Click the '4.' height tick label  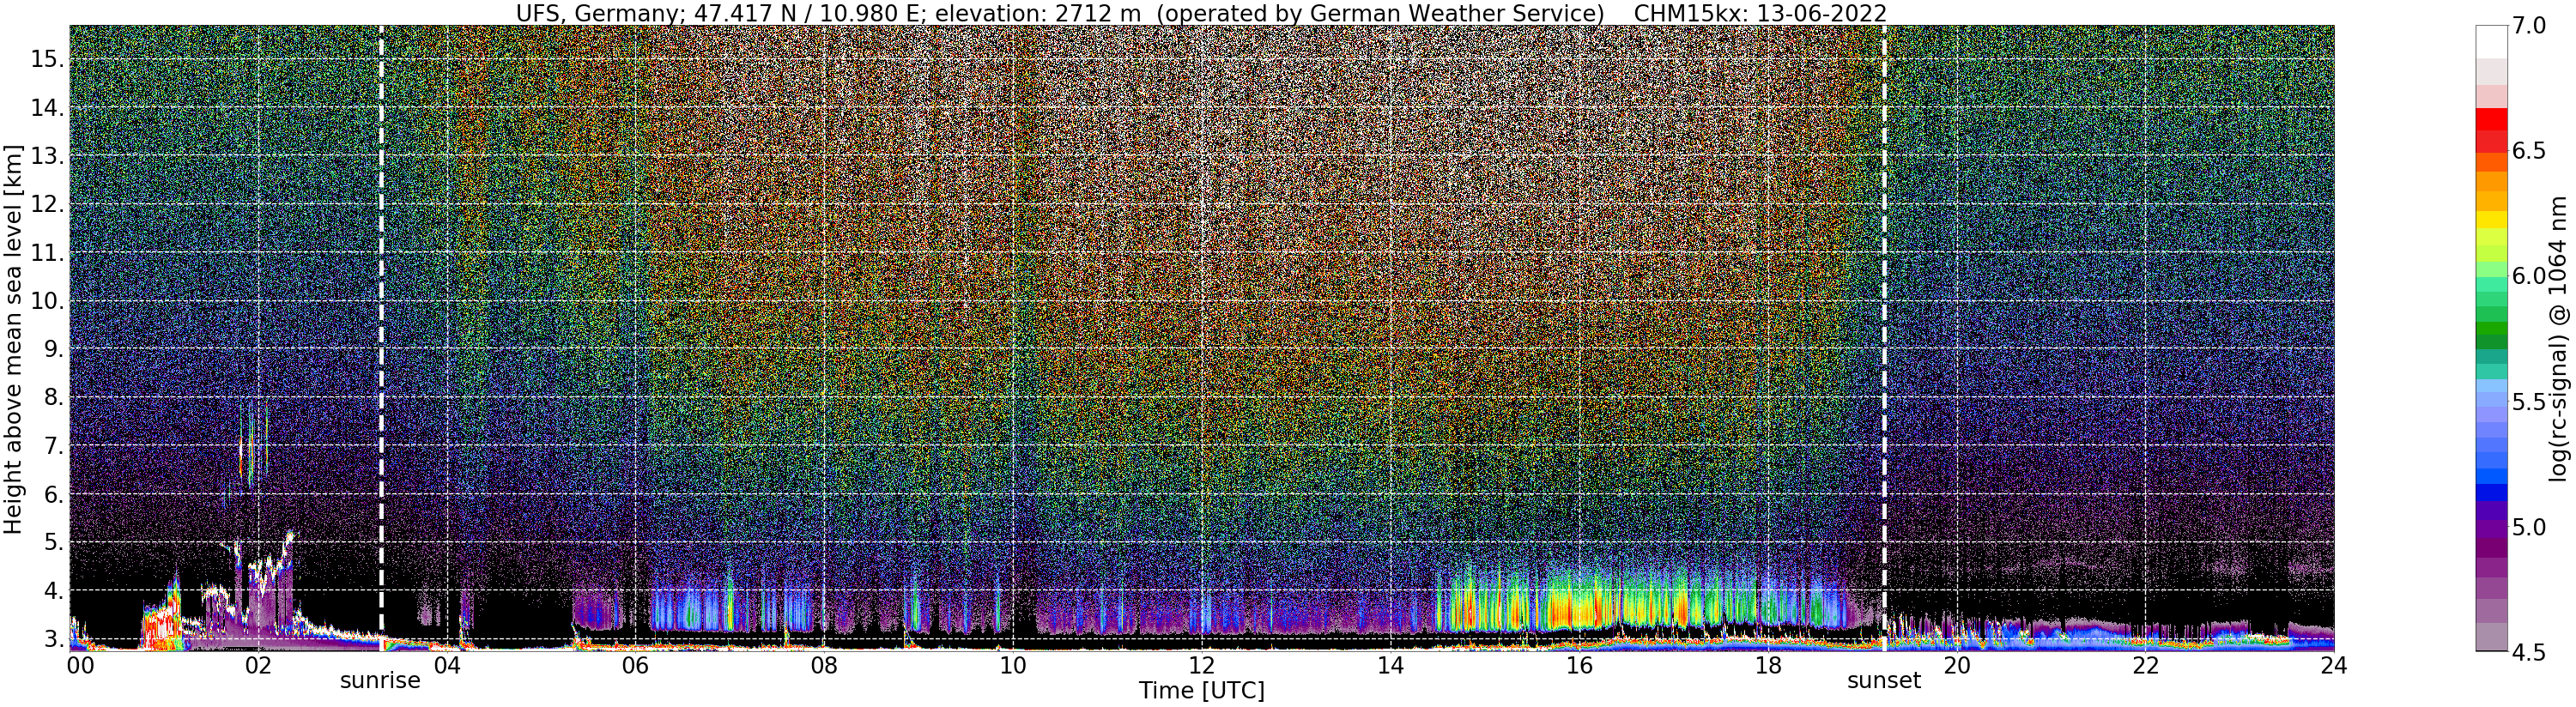point(54,592)
